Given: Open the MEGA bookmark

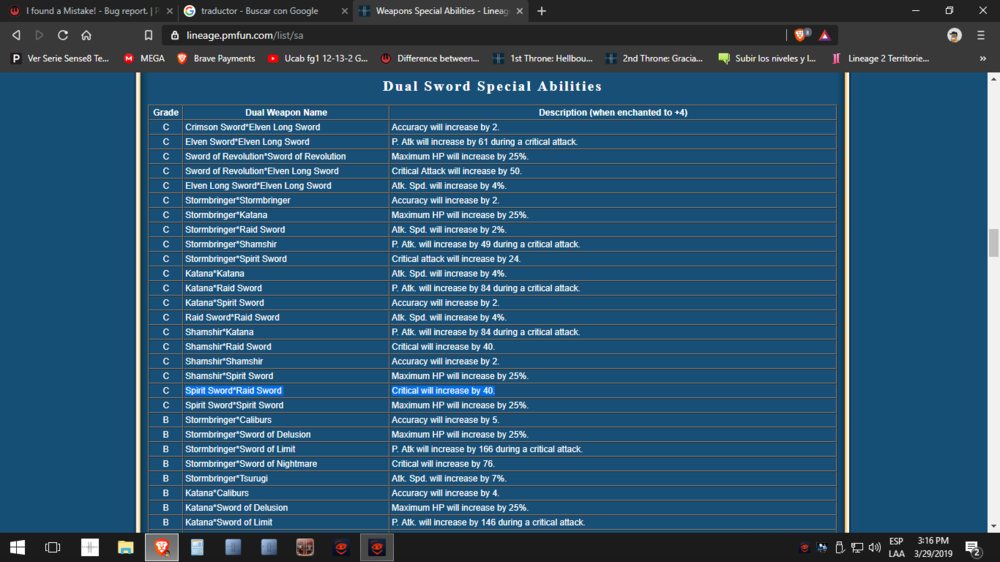Looking at the screenshot, I should coord(144,59).
